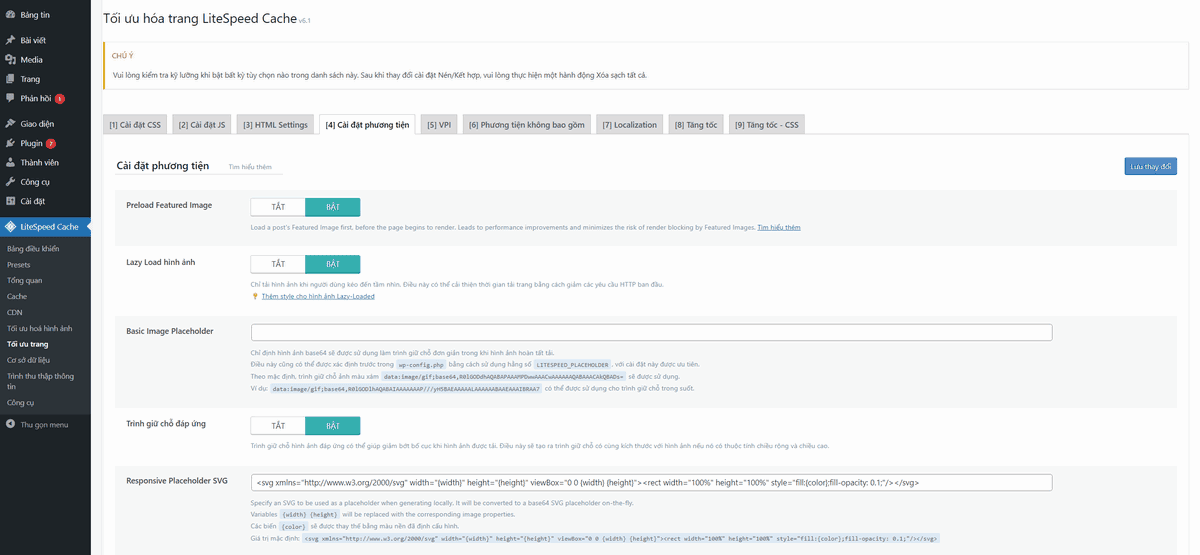Open the [9] Tăng tốc - CSS tab

point(767,125)
